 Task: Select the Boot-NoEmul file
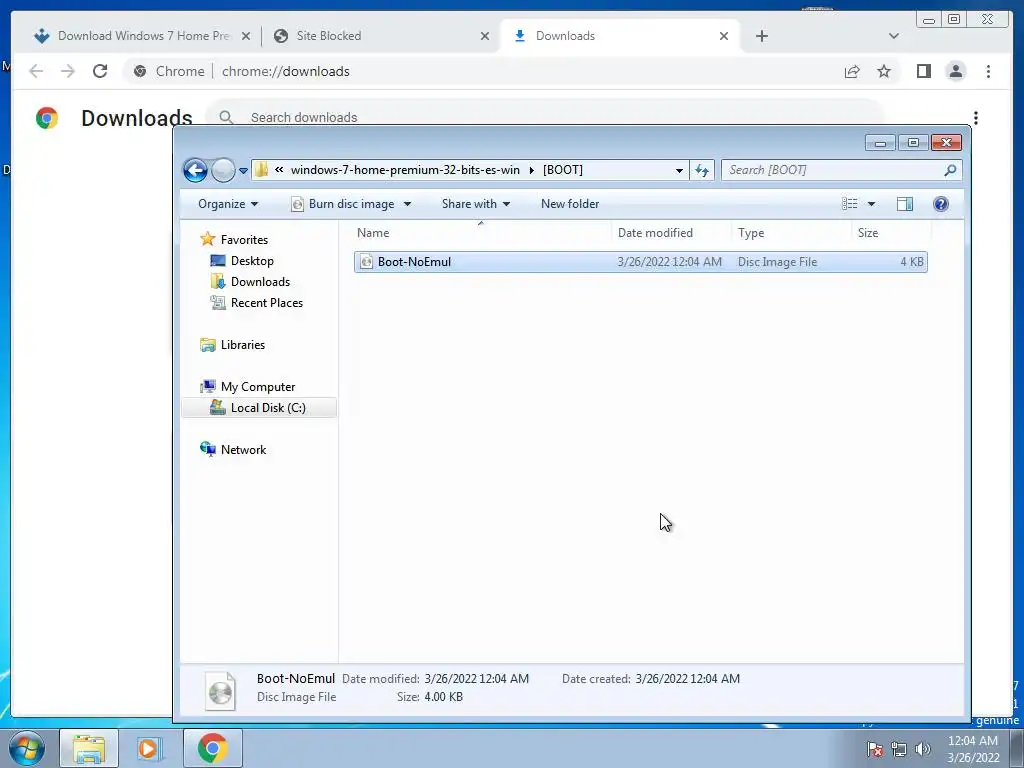pos(641,262)
